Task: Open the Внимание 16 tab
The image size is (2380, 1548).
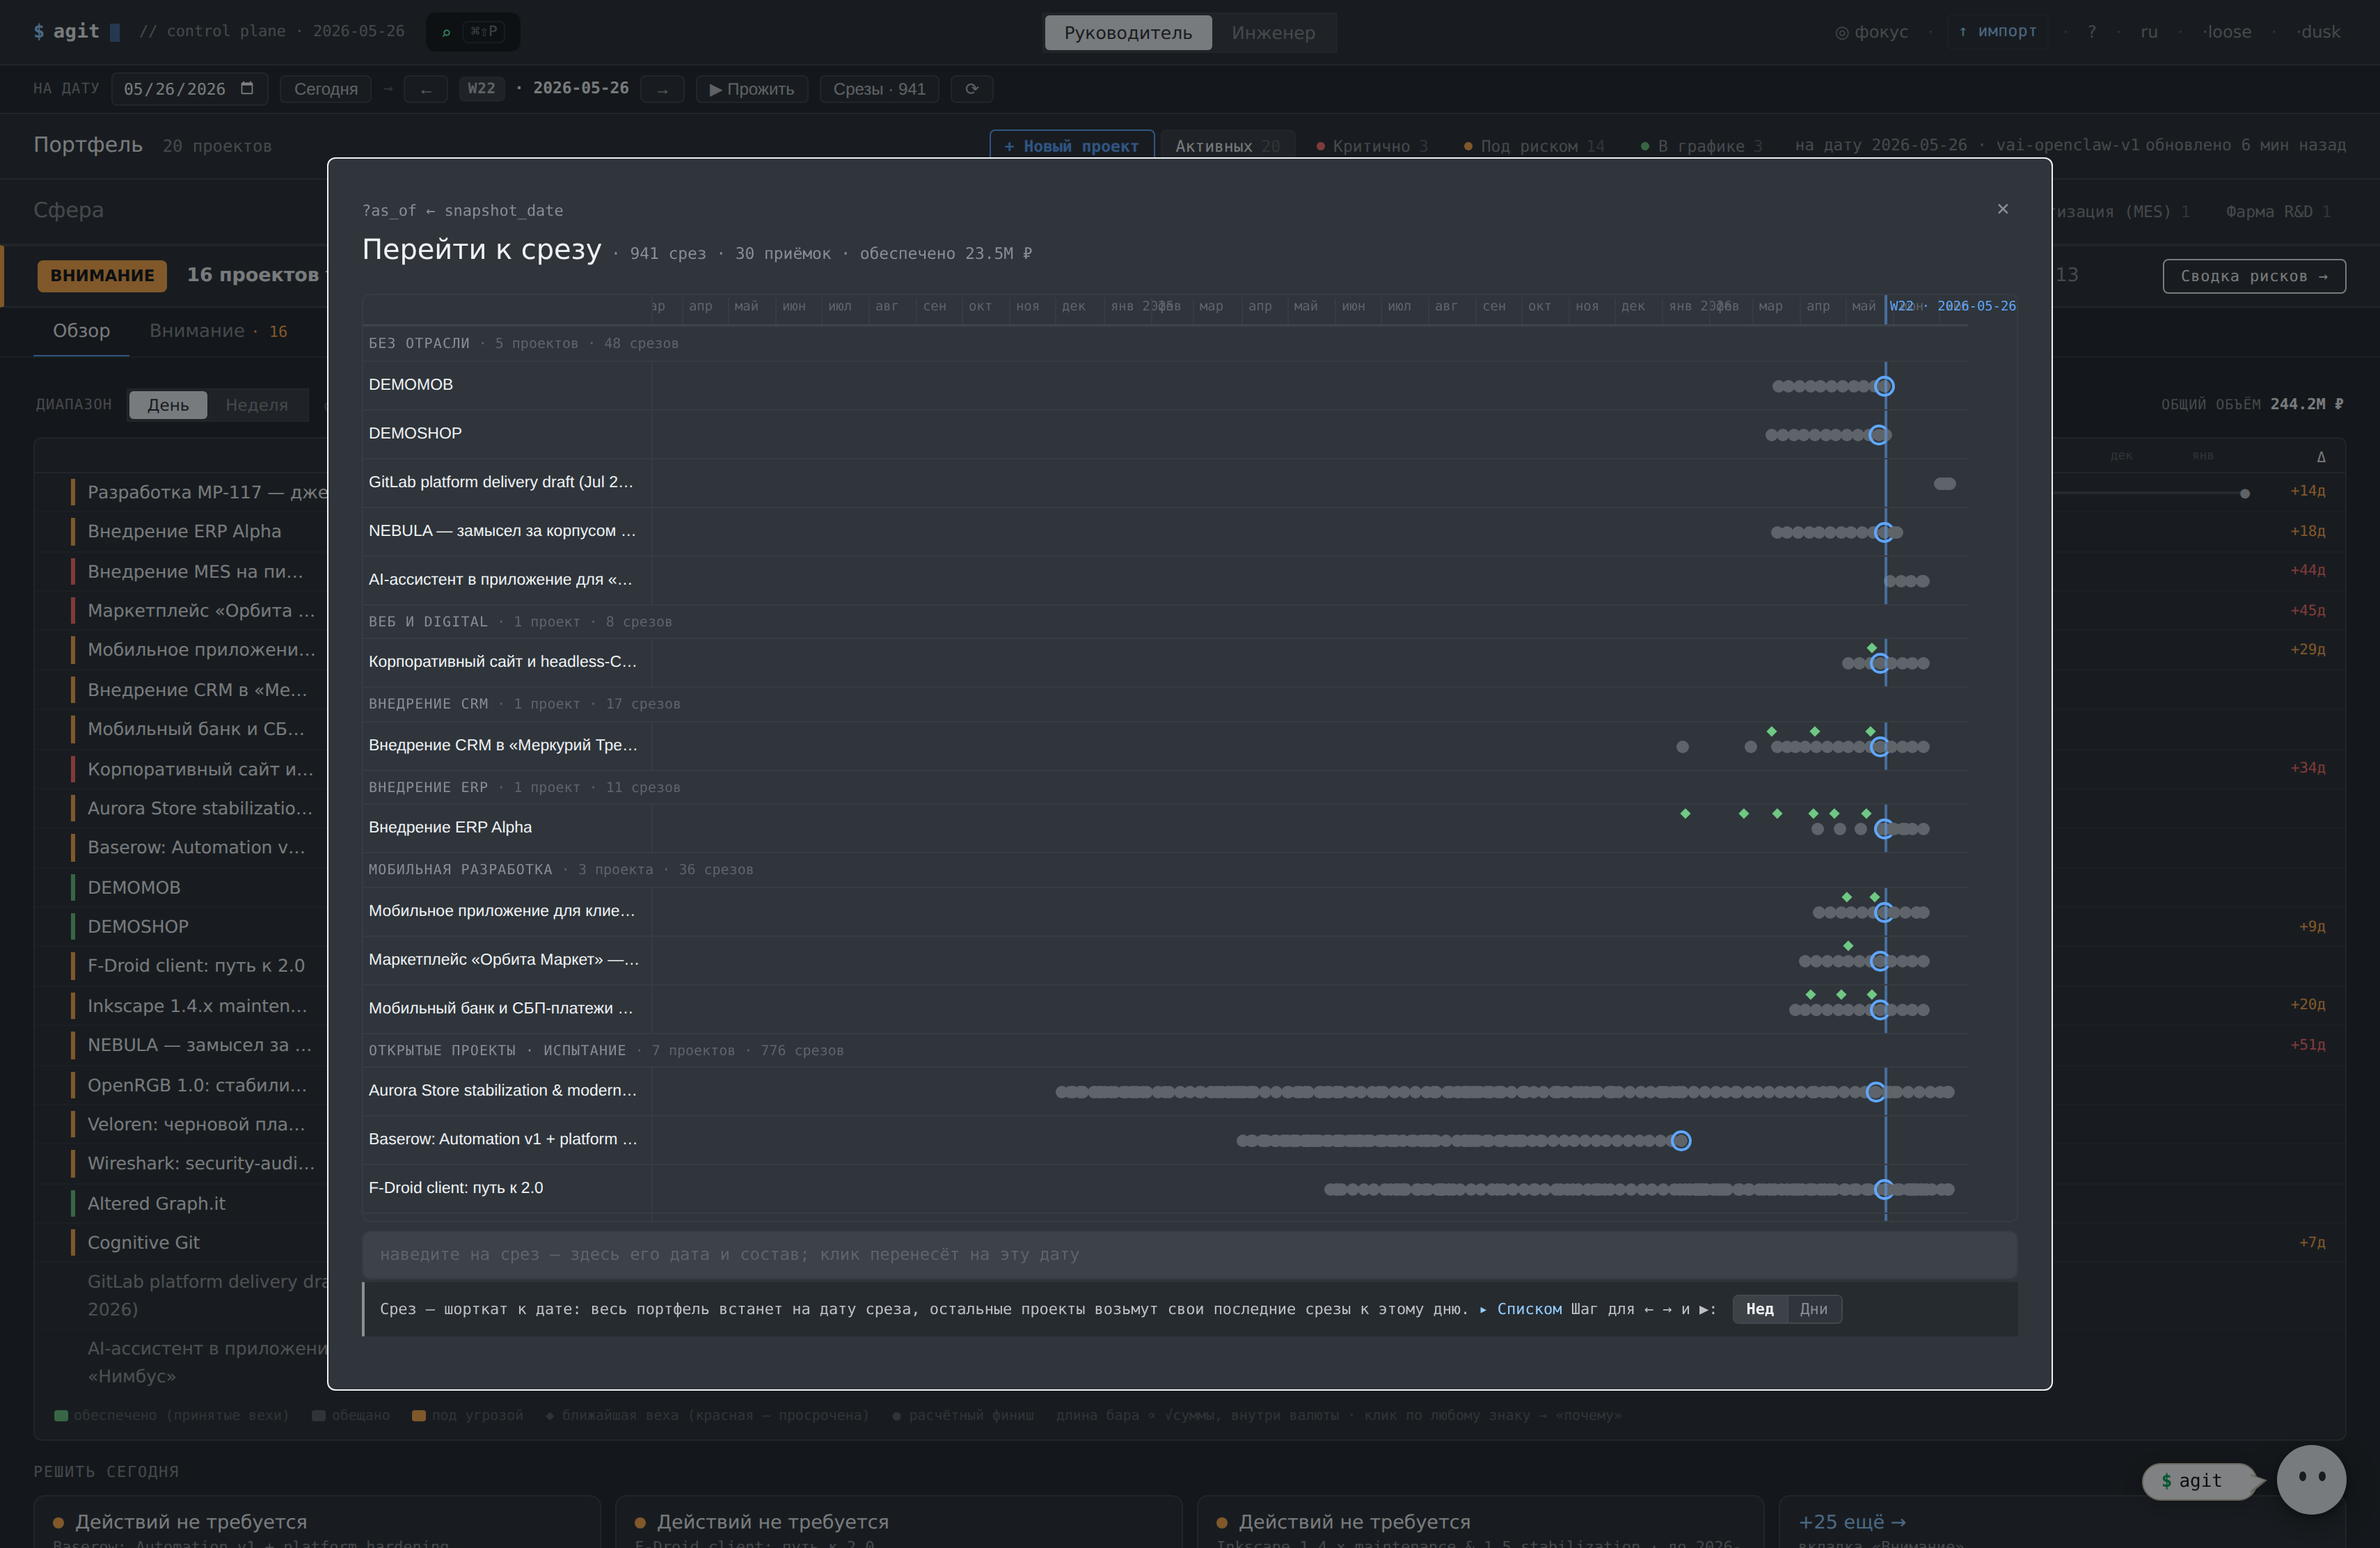Action: pyautogui.click(x=218, y=331)
